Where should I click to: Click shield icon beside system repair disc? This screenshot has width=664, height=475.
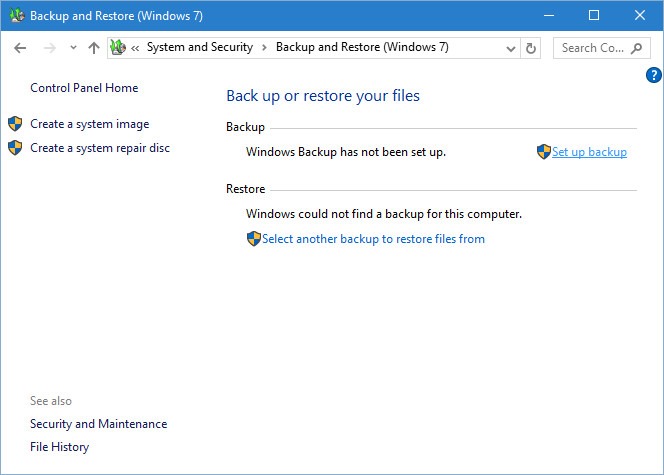pos(15,148)
